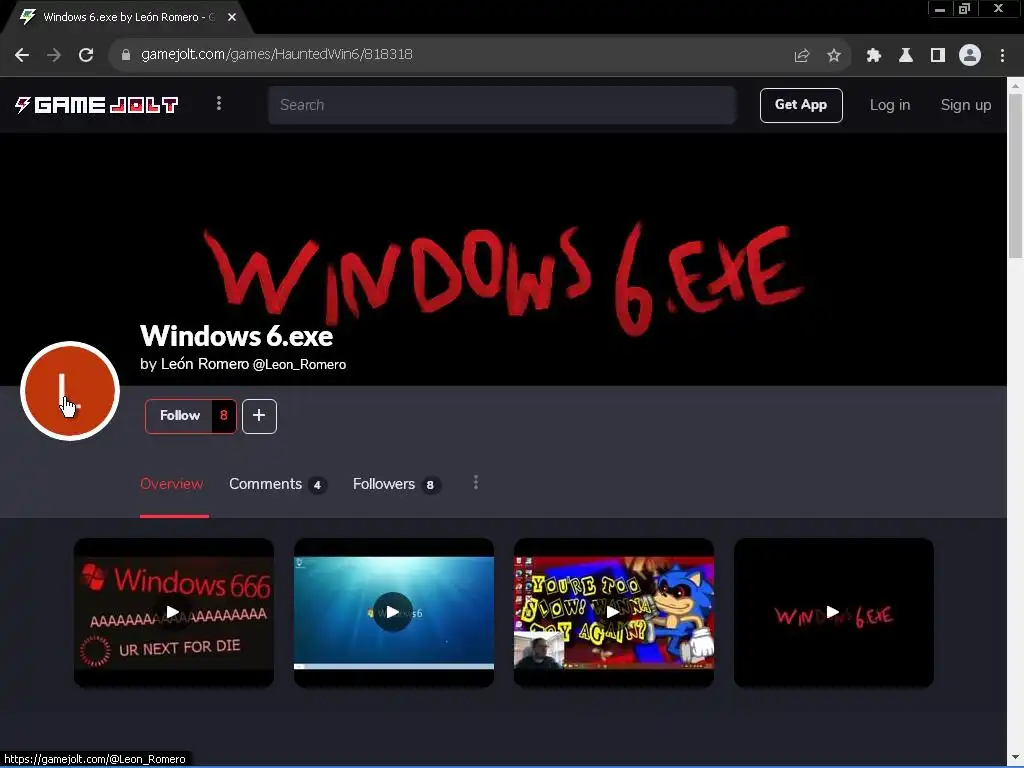Play the You're Too Slow Sonic video
The width and height of the screenshot is (1024, 768).
coord(613,613)
